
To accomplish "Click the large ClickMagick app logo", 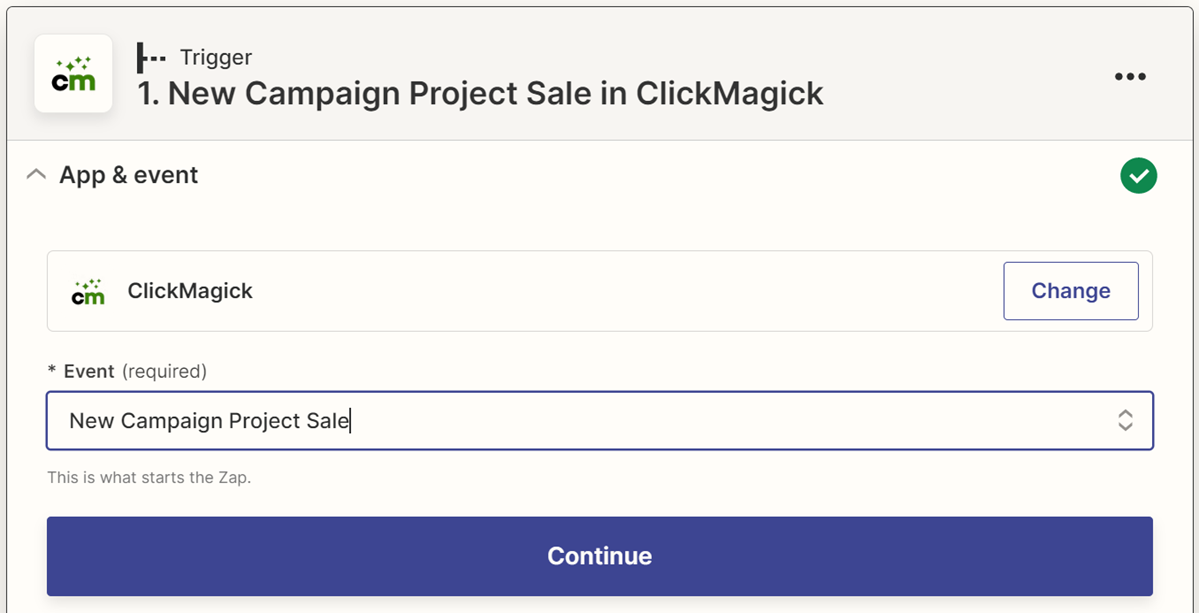I will (73, 74).
